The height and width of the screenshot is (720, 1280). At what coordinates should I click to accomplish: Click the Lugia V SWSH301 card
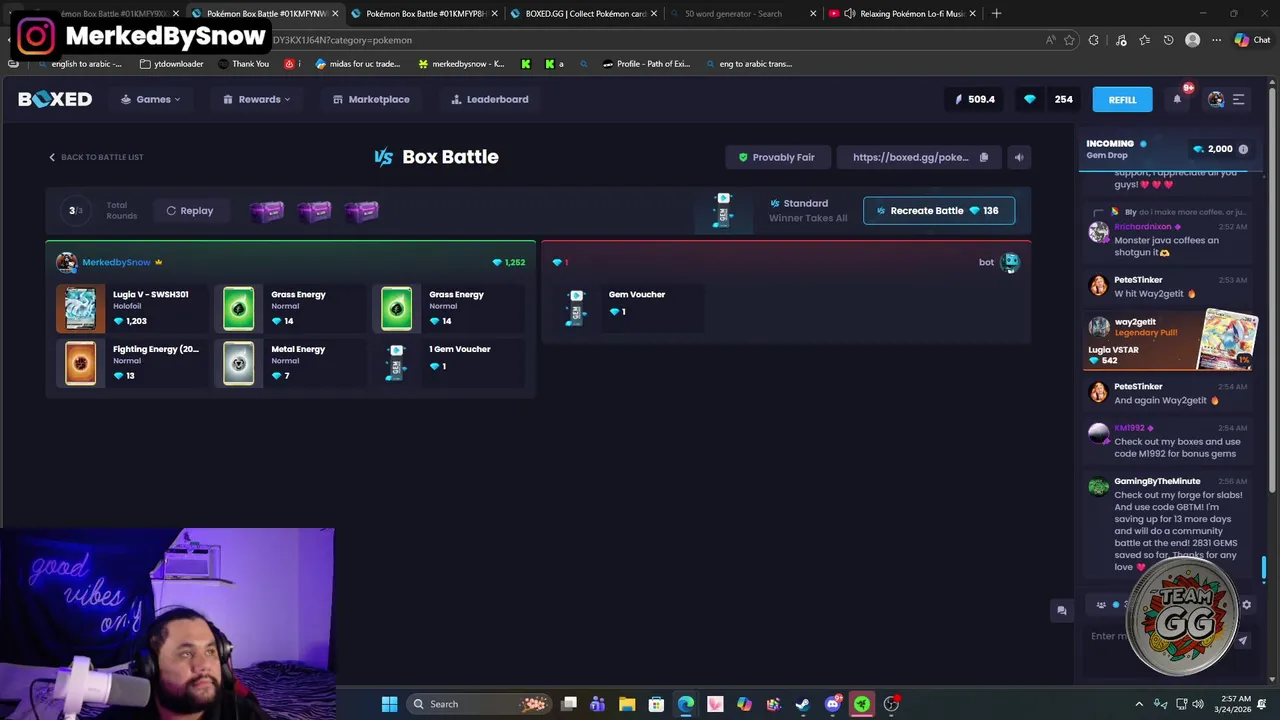(x=132, y=308)
